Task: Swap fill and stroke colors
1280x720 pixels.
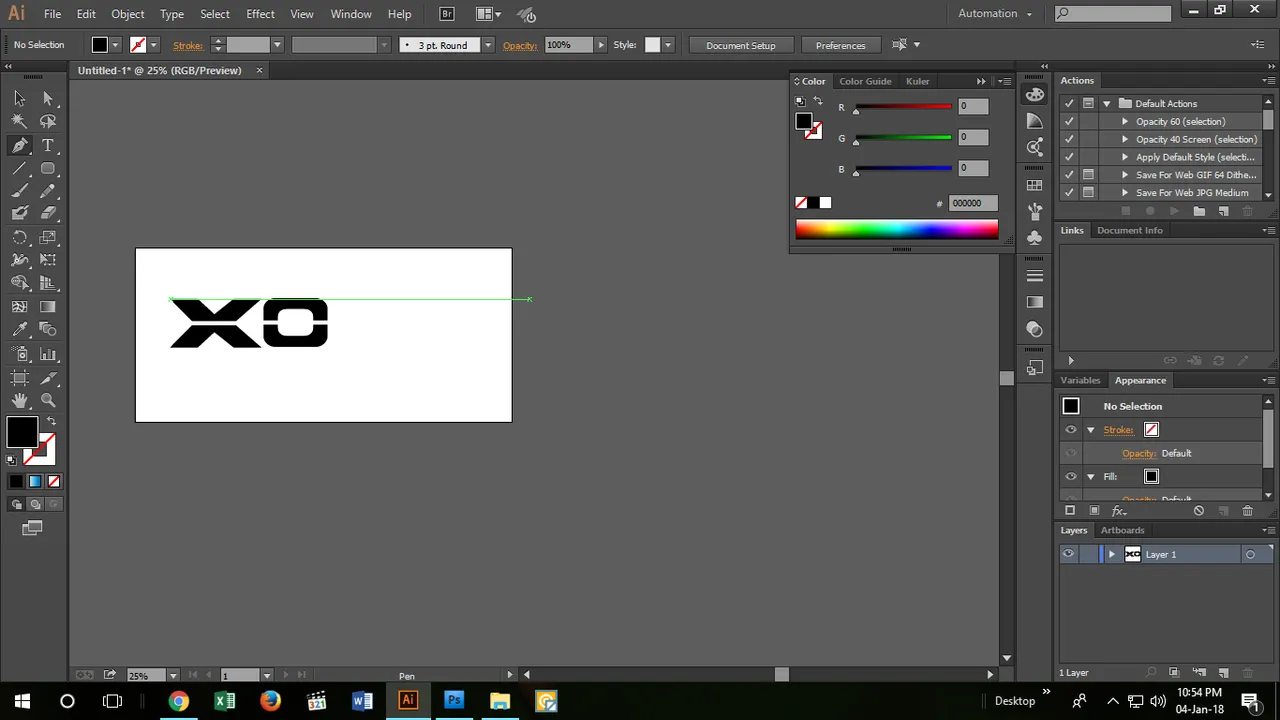Action: pos(51,421)
